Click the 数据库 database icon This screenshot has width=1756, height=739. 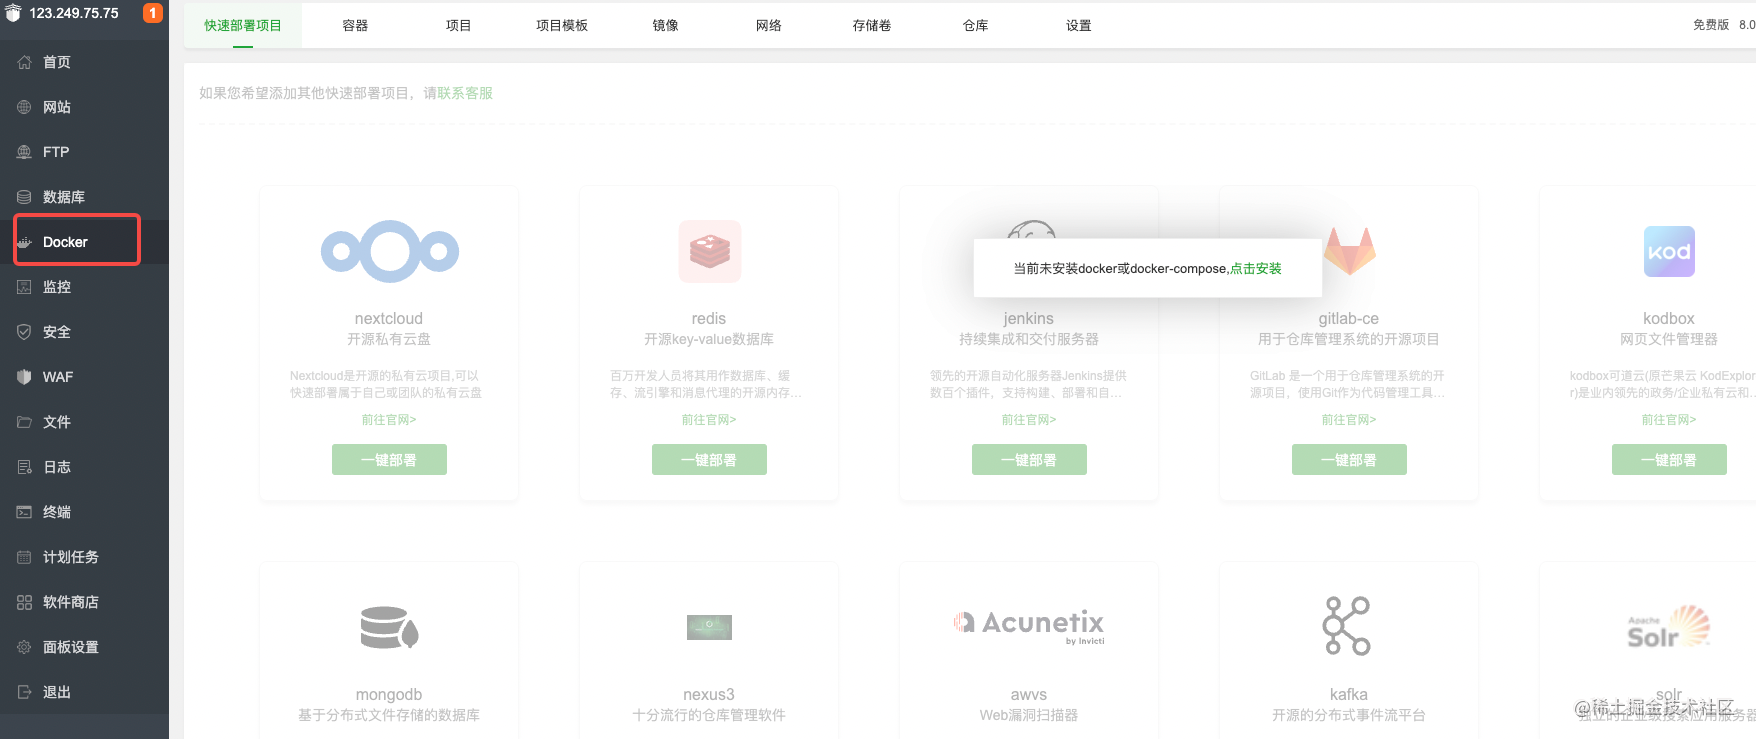[24, 197]
